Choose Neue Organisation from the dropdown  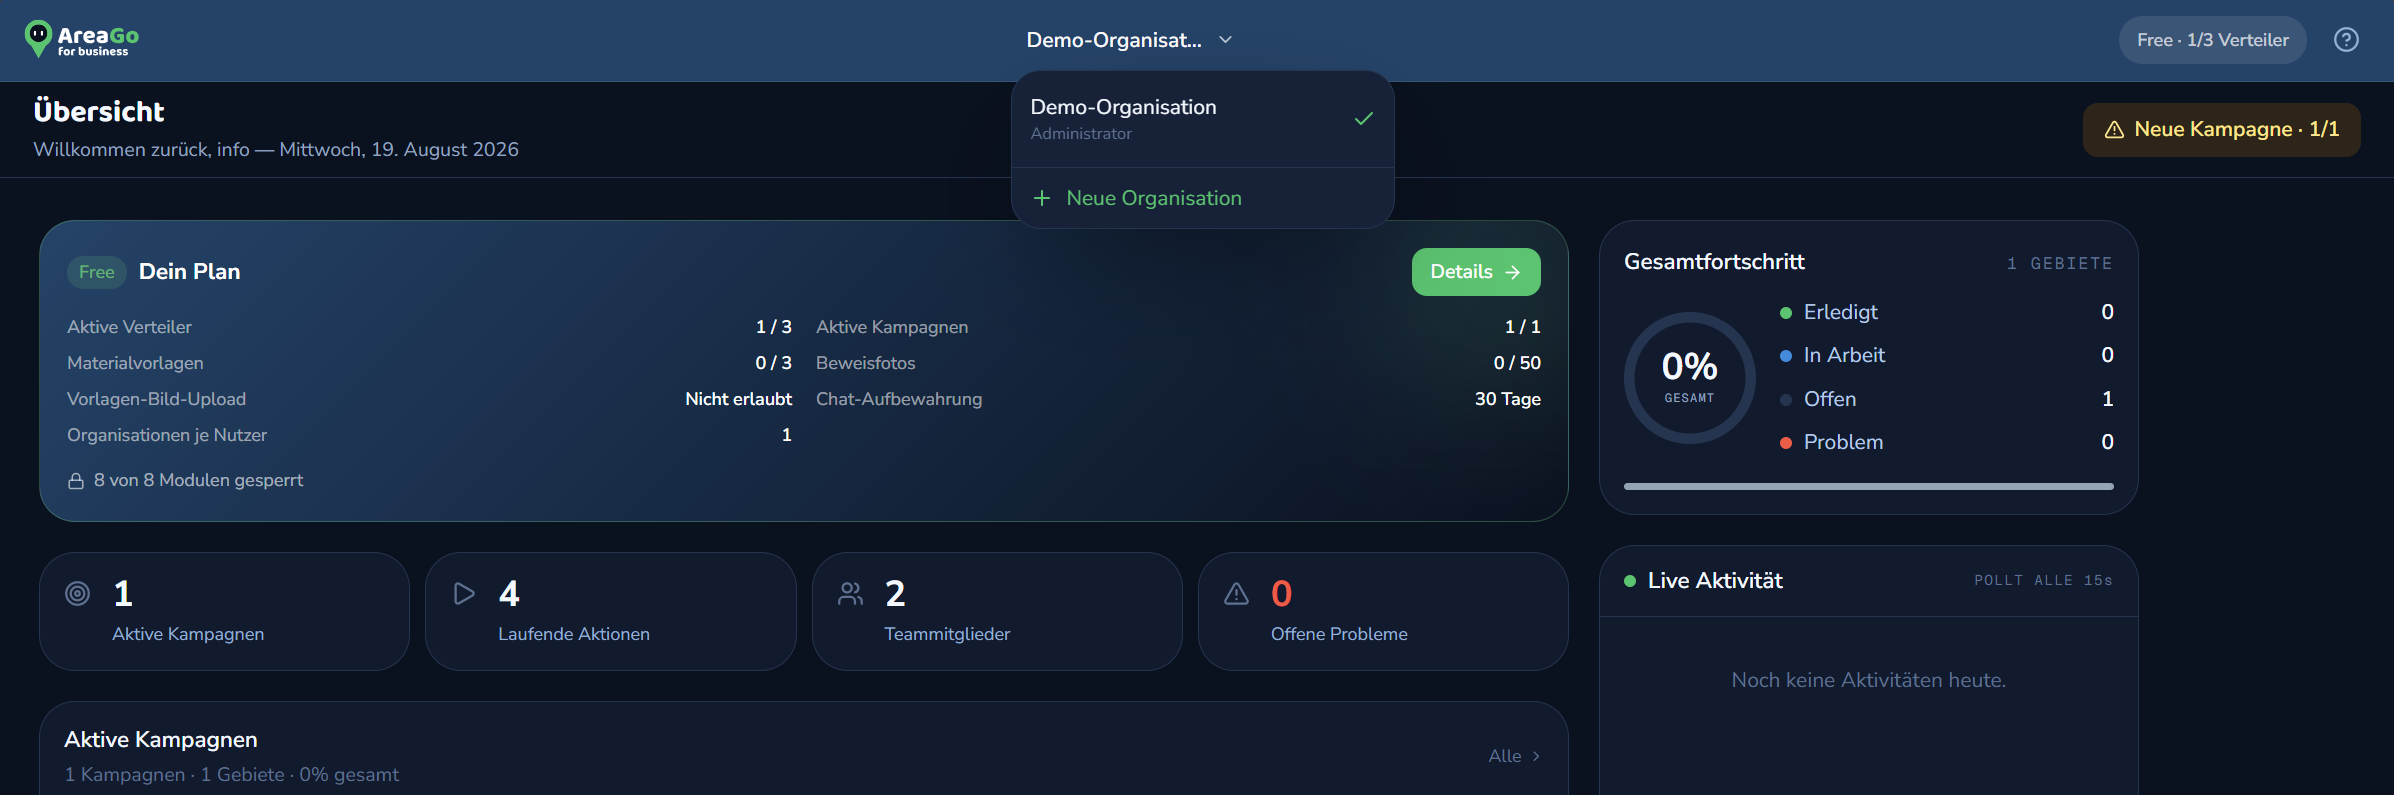click(1203, 198)
